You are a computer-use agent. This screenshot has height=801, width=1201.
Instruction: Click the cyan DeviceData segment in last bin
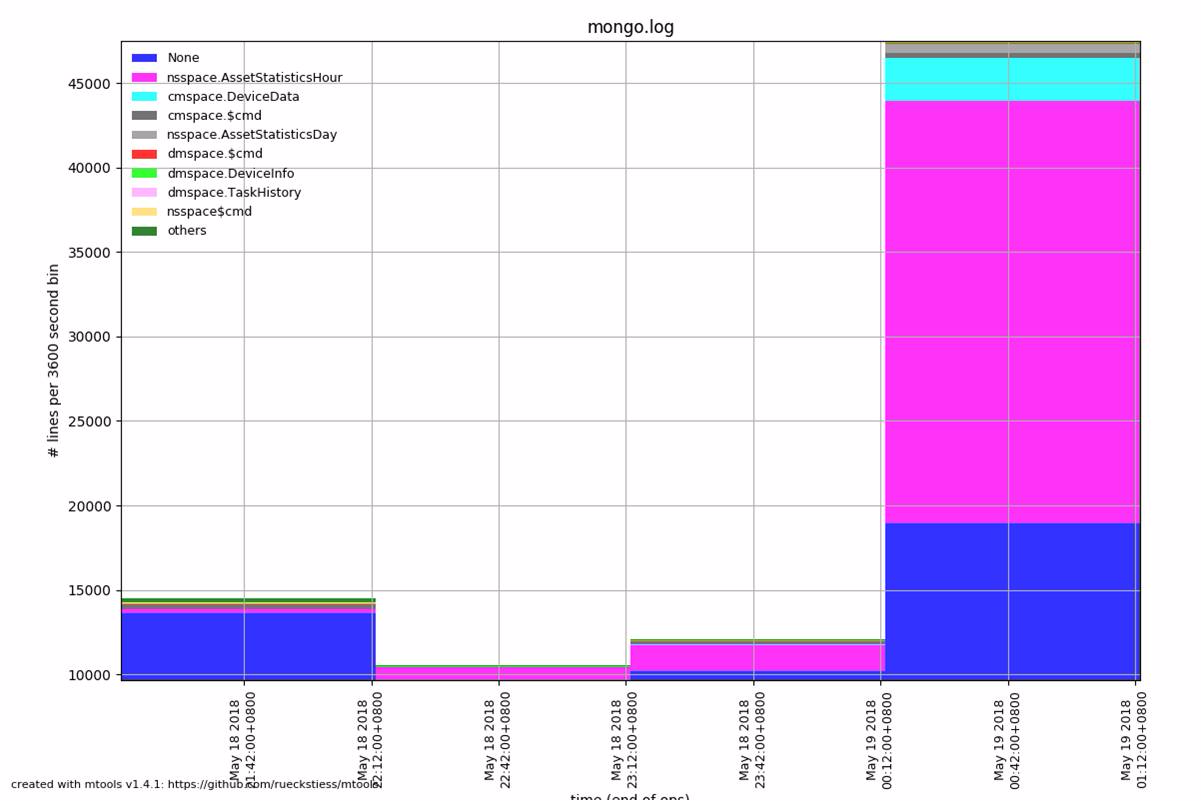[1012, 79]
